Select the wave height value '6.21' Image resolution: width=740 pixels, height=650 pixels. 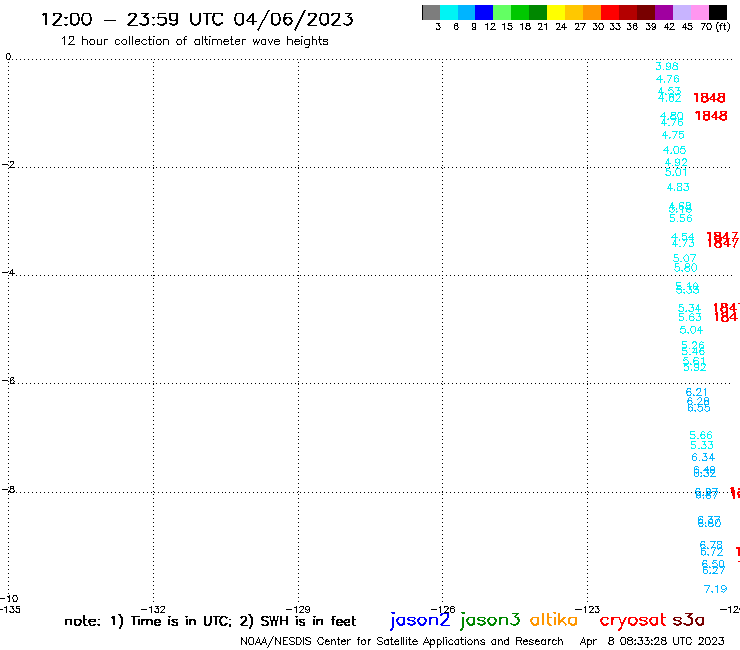point(697,392)
